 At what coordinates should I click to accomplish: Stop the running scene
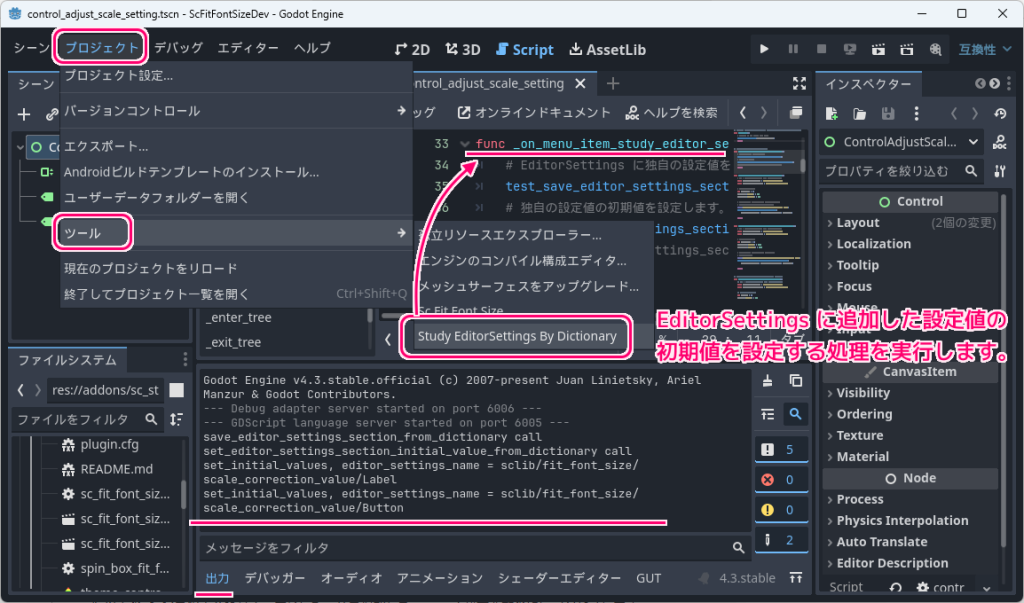click(822, 47)
